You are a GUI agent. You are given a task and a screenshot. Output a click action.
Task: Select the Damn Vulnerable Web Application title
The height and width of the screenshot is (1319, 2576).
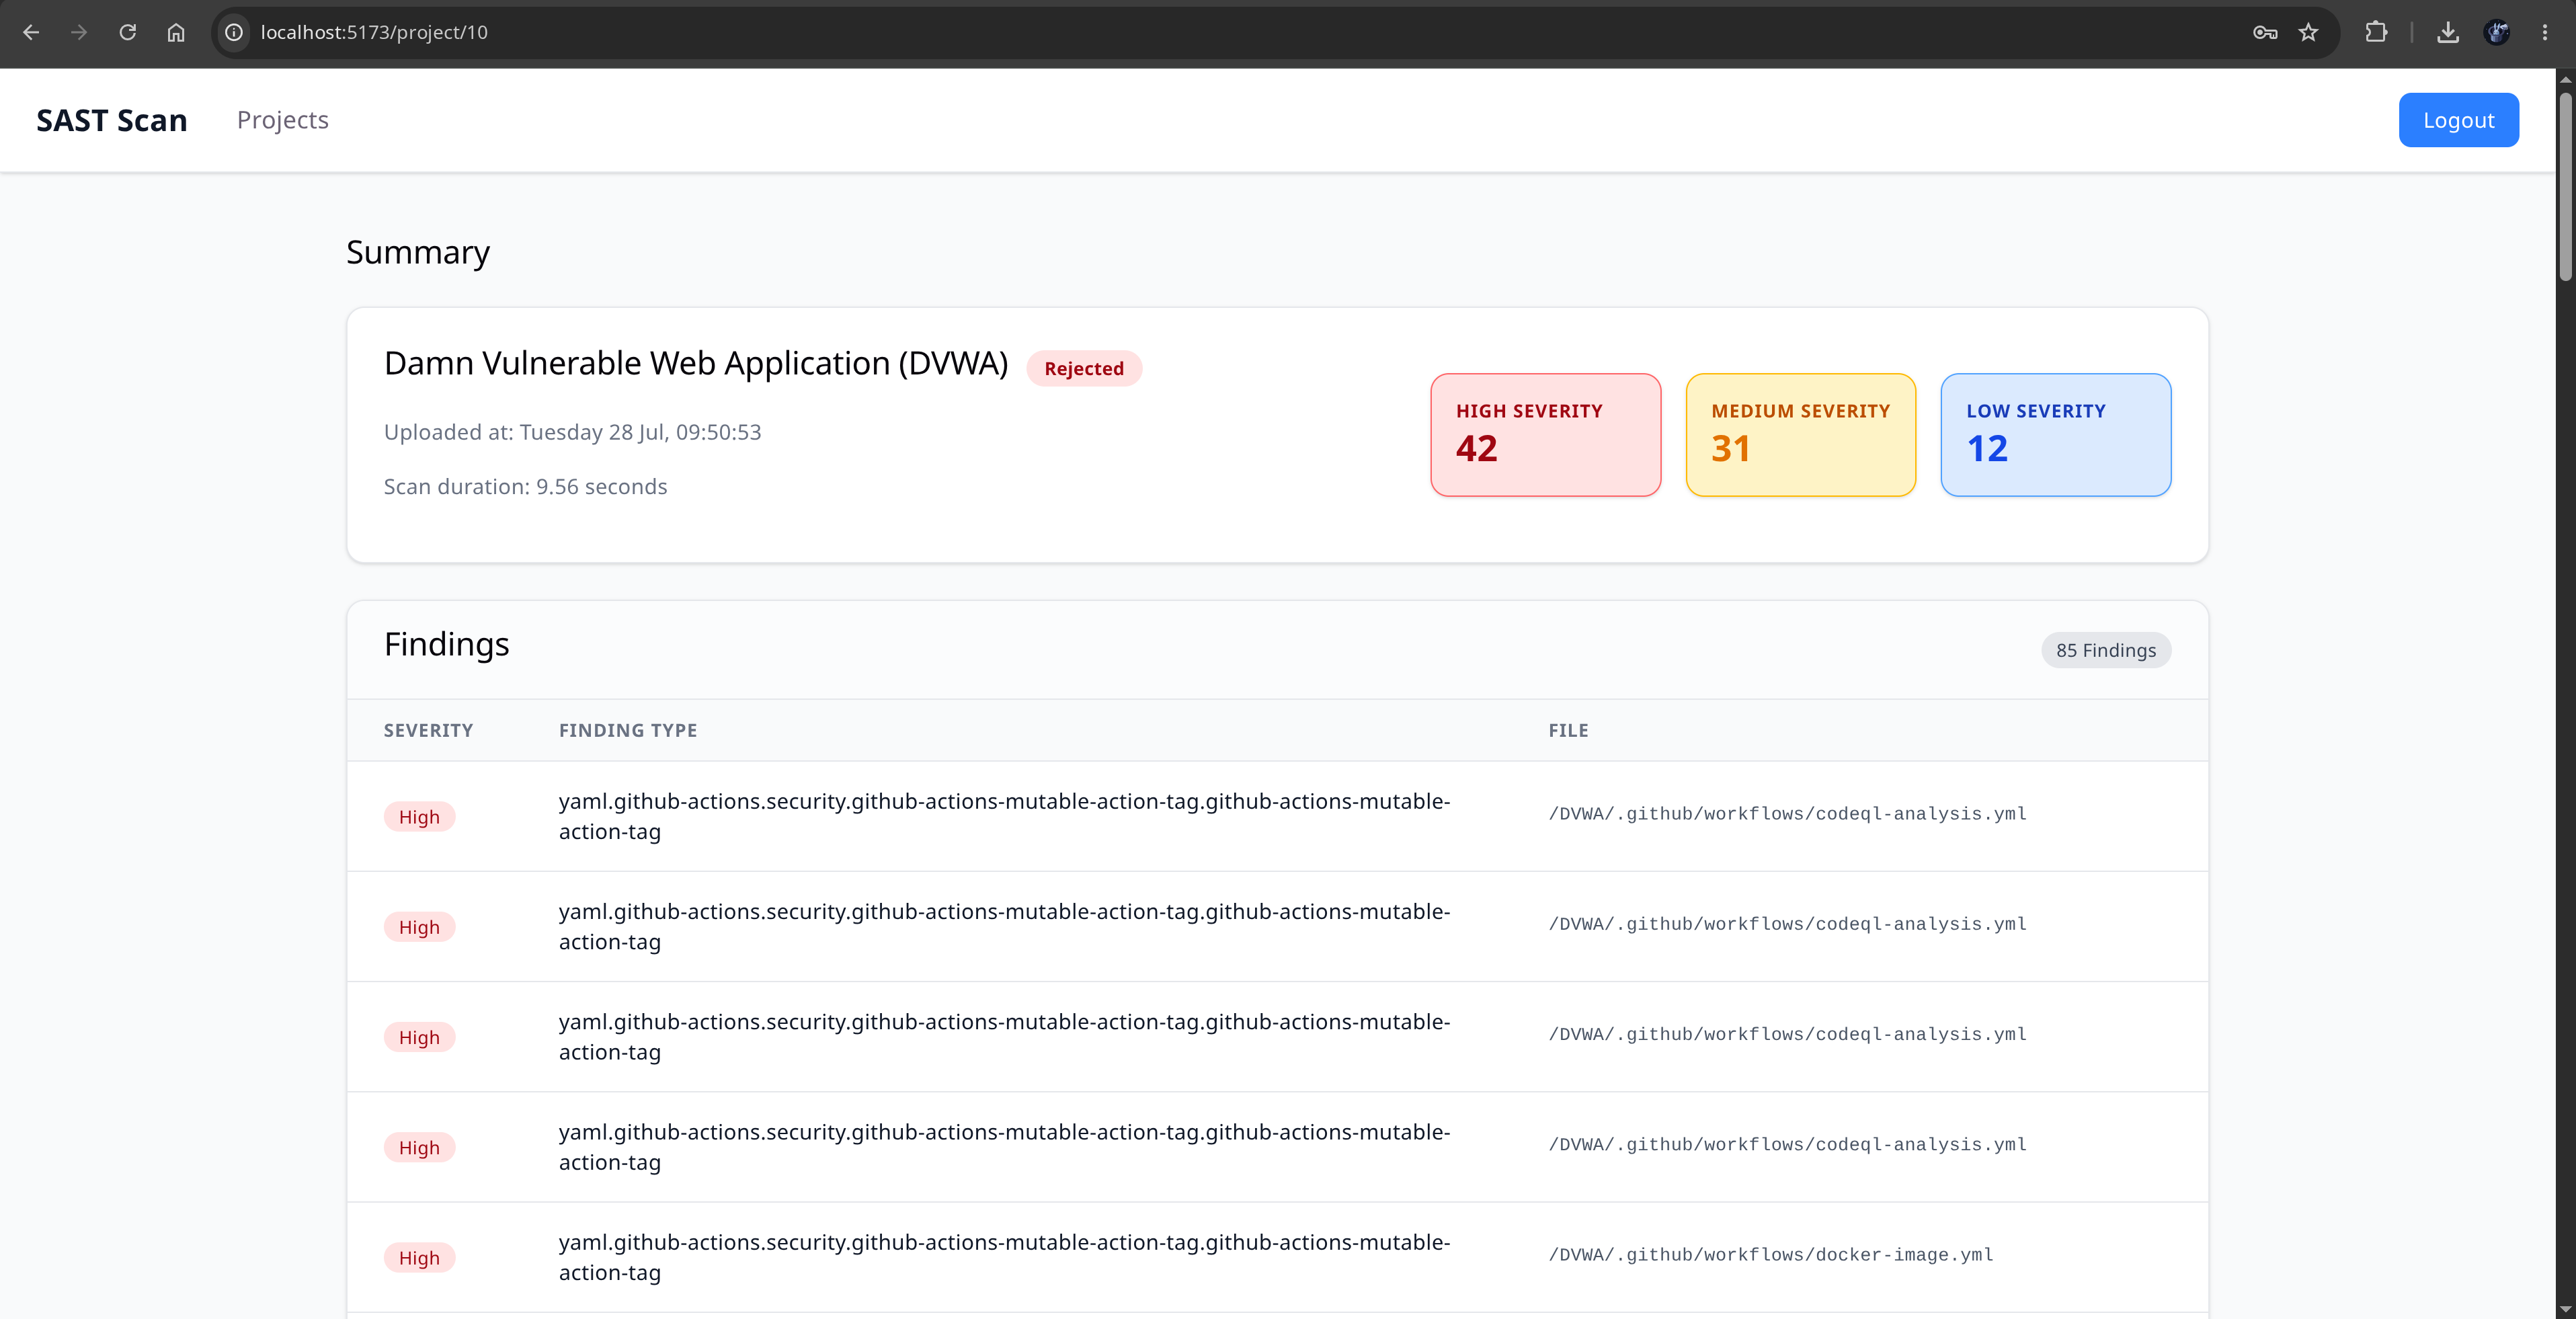coord(696,363)
